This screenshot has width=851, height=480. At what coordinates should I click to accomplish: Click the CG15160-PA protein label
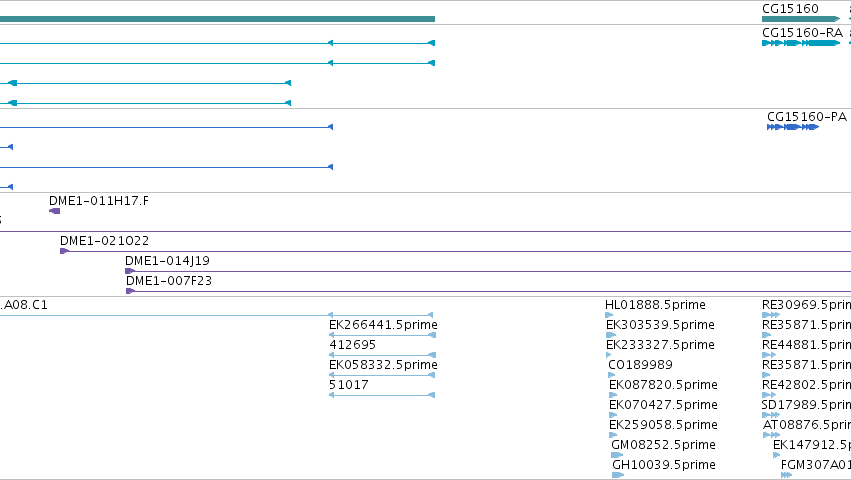(806, 117)
